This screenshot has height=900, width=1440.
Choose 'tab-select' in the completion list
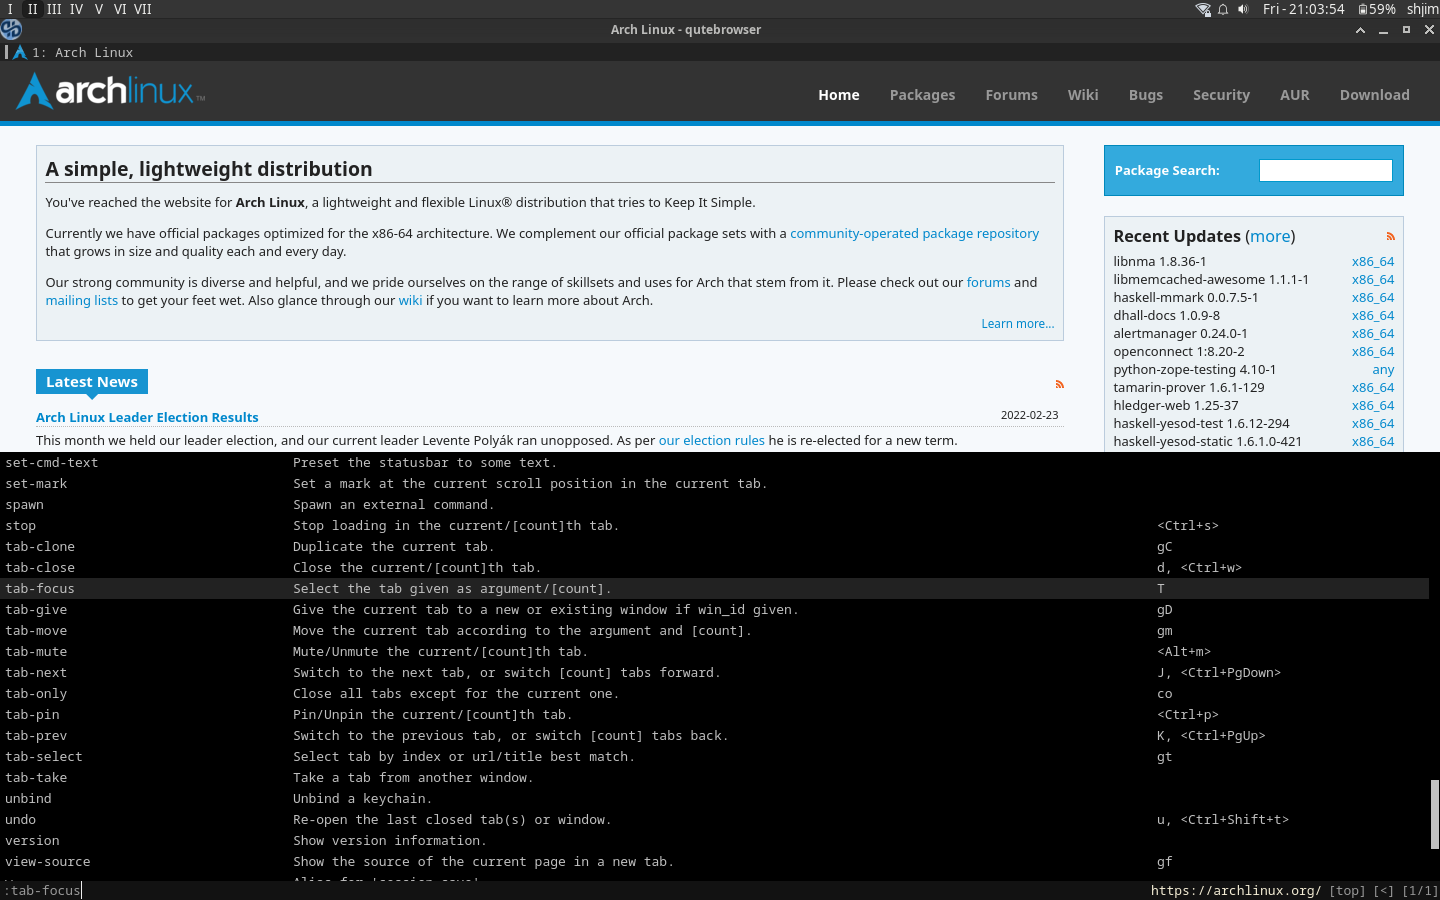[714, 756]
